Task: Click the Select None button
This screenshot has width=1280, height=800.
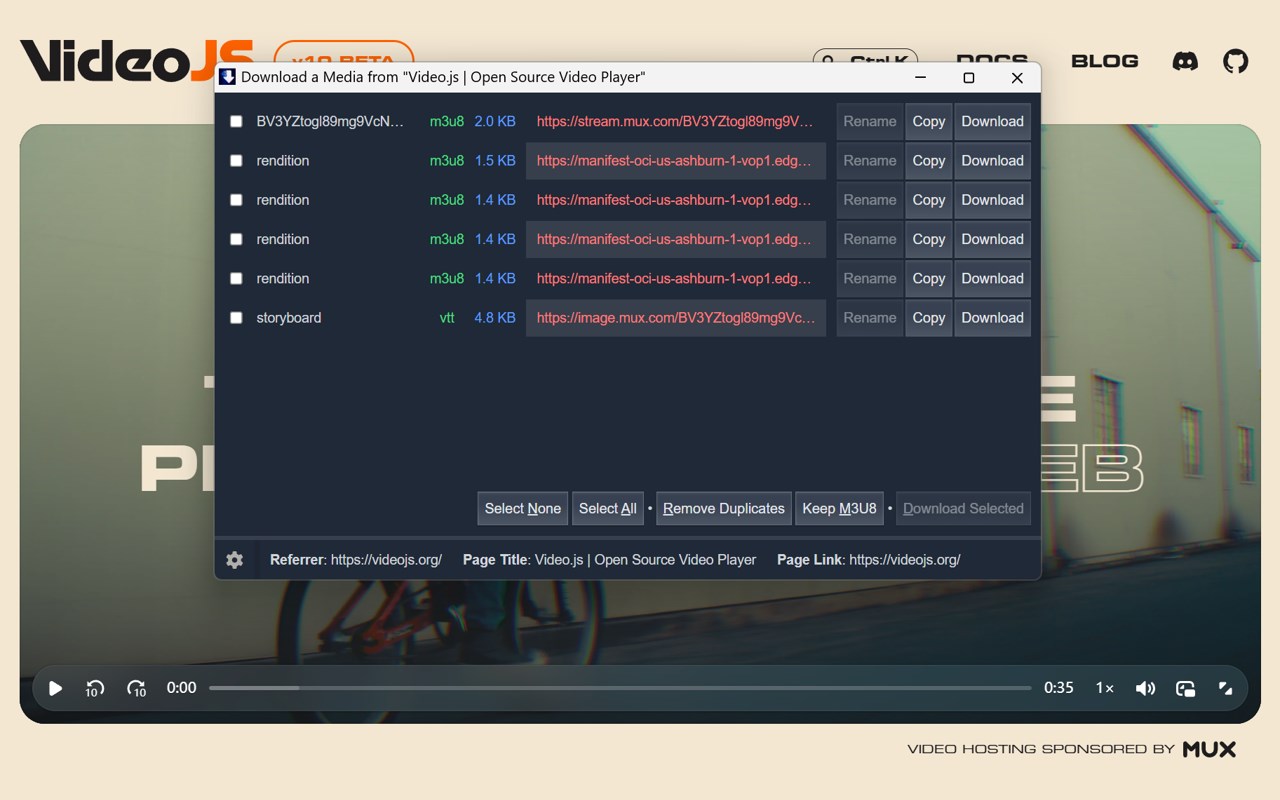Action: point(523,508)
